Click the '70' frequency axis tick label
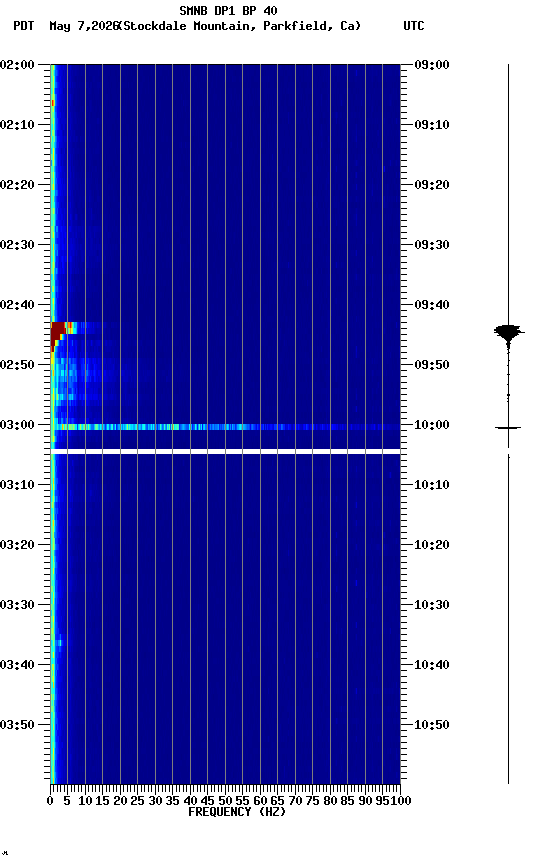 pyautogui.click(x=295, y=801)
